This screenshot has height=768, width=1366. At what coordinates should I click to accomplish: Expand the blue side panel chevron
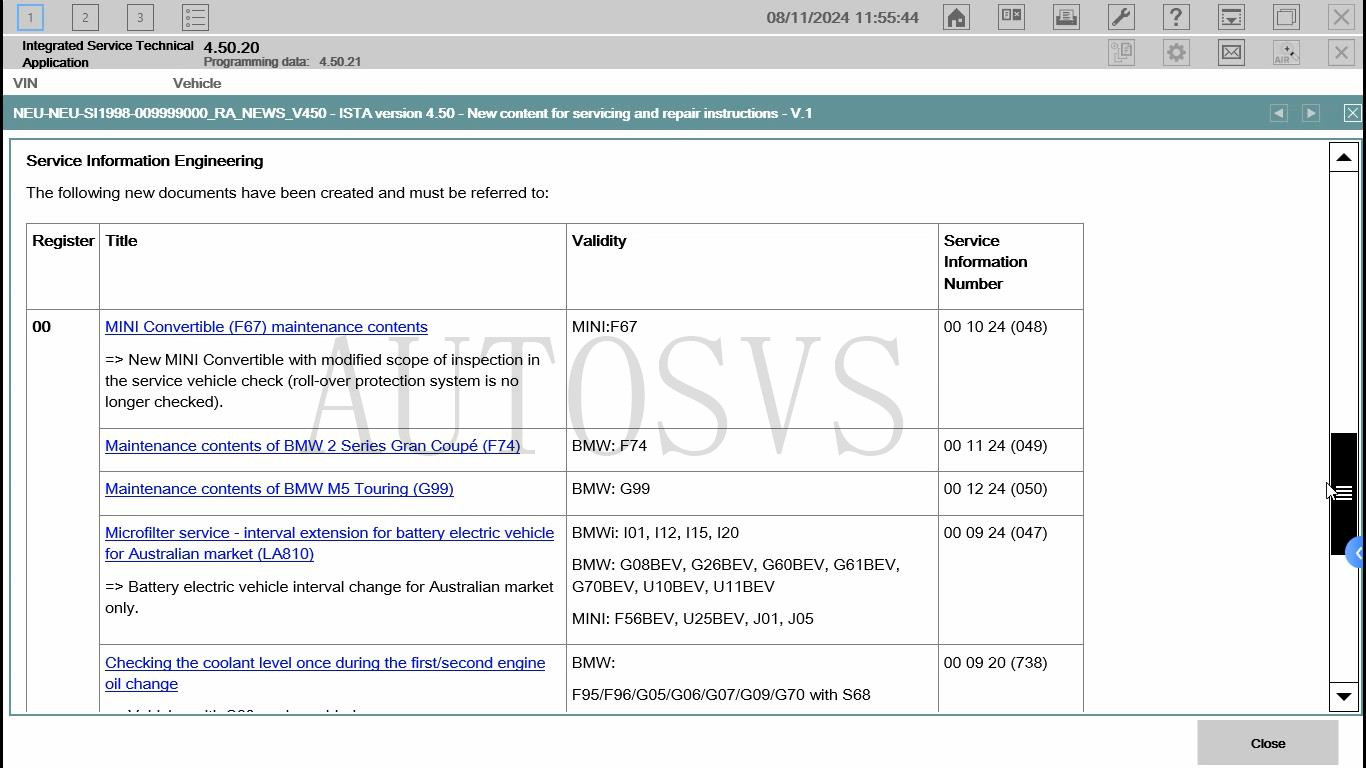[1356, 553]
